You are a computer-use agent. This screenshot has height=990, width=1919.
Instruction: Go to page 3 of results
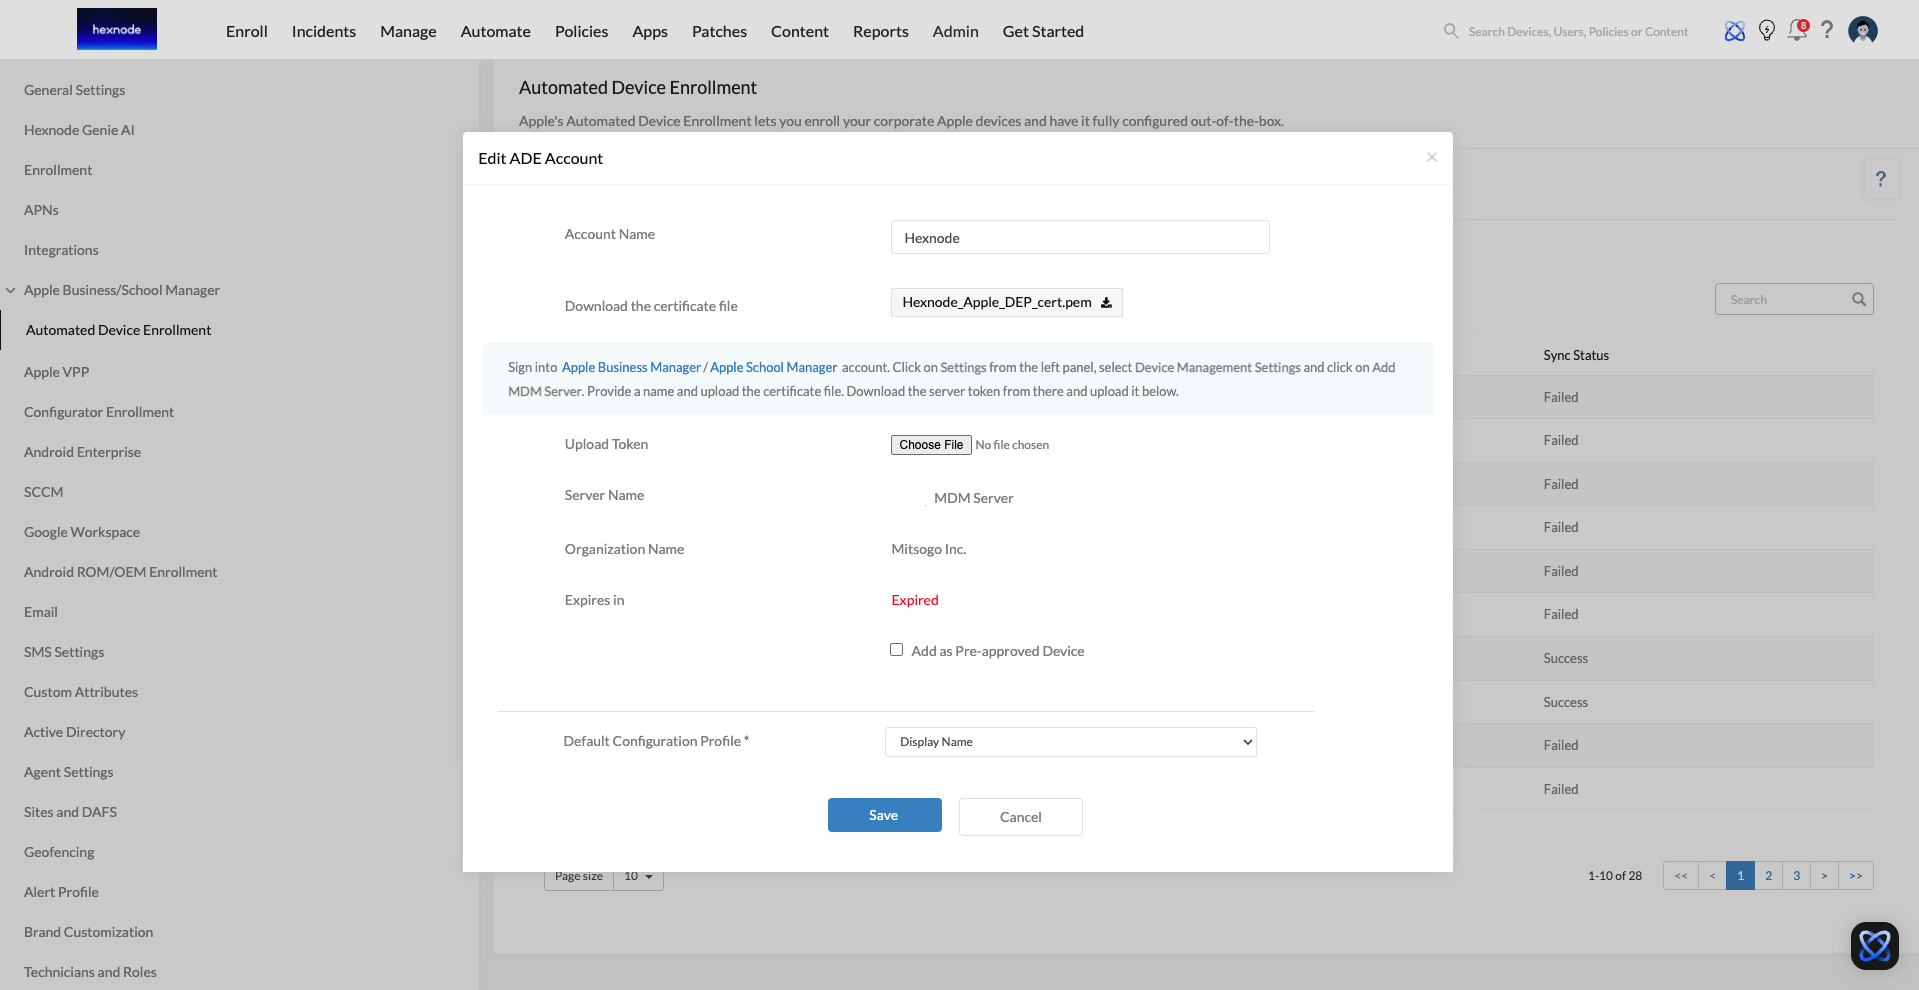coord(1796,876)
